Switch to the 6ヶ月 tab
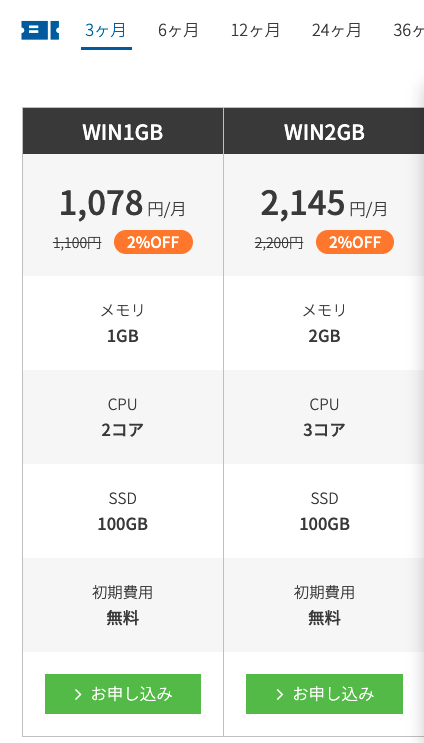Viewport: 424px width, 743px height. tap(178, 31)
